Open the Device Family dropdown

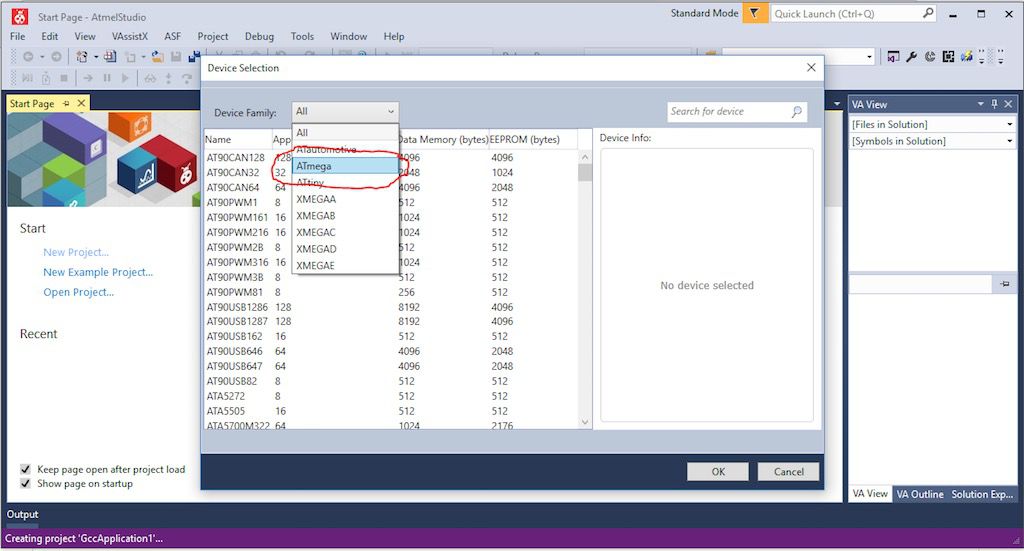pyautogui.click(x=345, y=112)
